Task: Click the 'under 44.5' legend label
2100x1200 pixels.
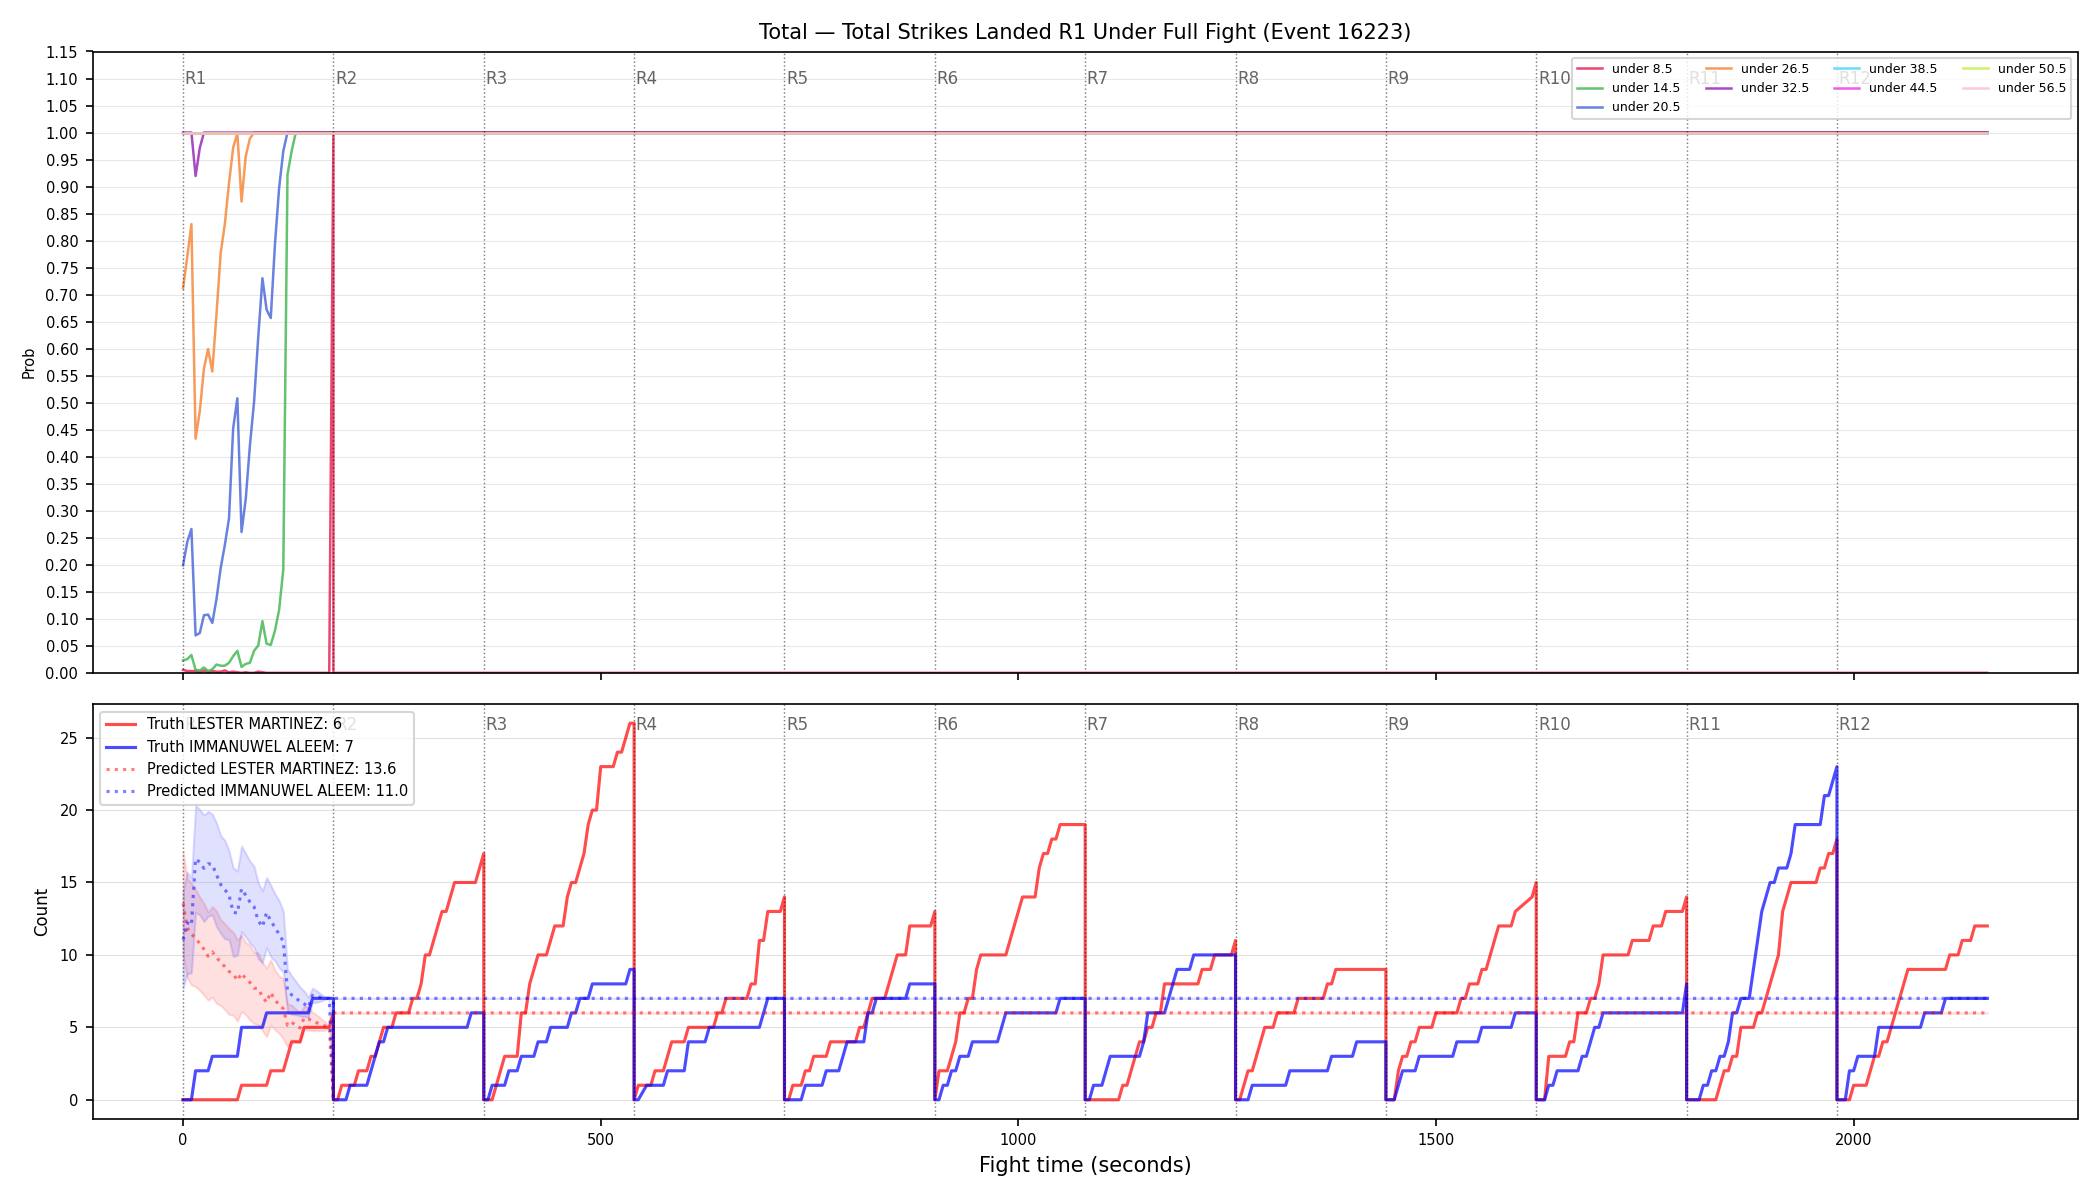Action: pos(1902,88)
